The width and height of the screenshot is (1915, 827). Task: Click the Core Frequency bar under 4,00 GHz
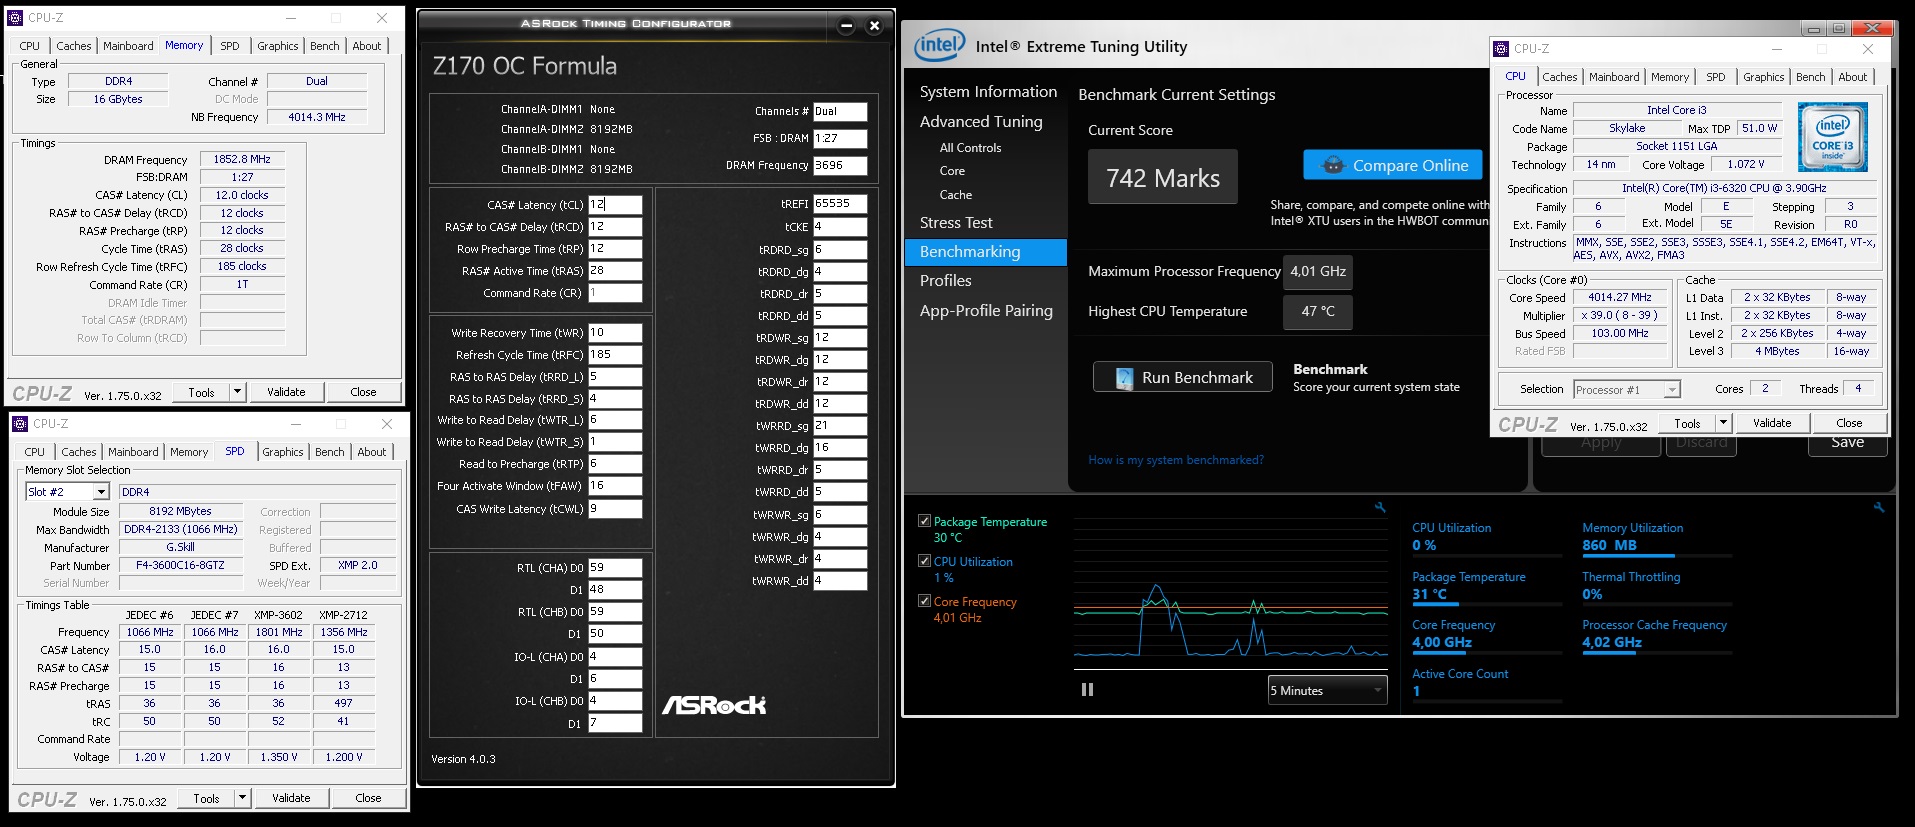click(x=1486, y=652)
